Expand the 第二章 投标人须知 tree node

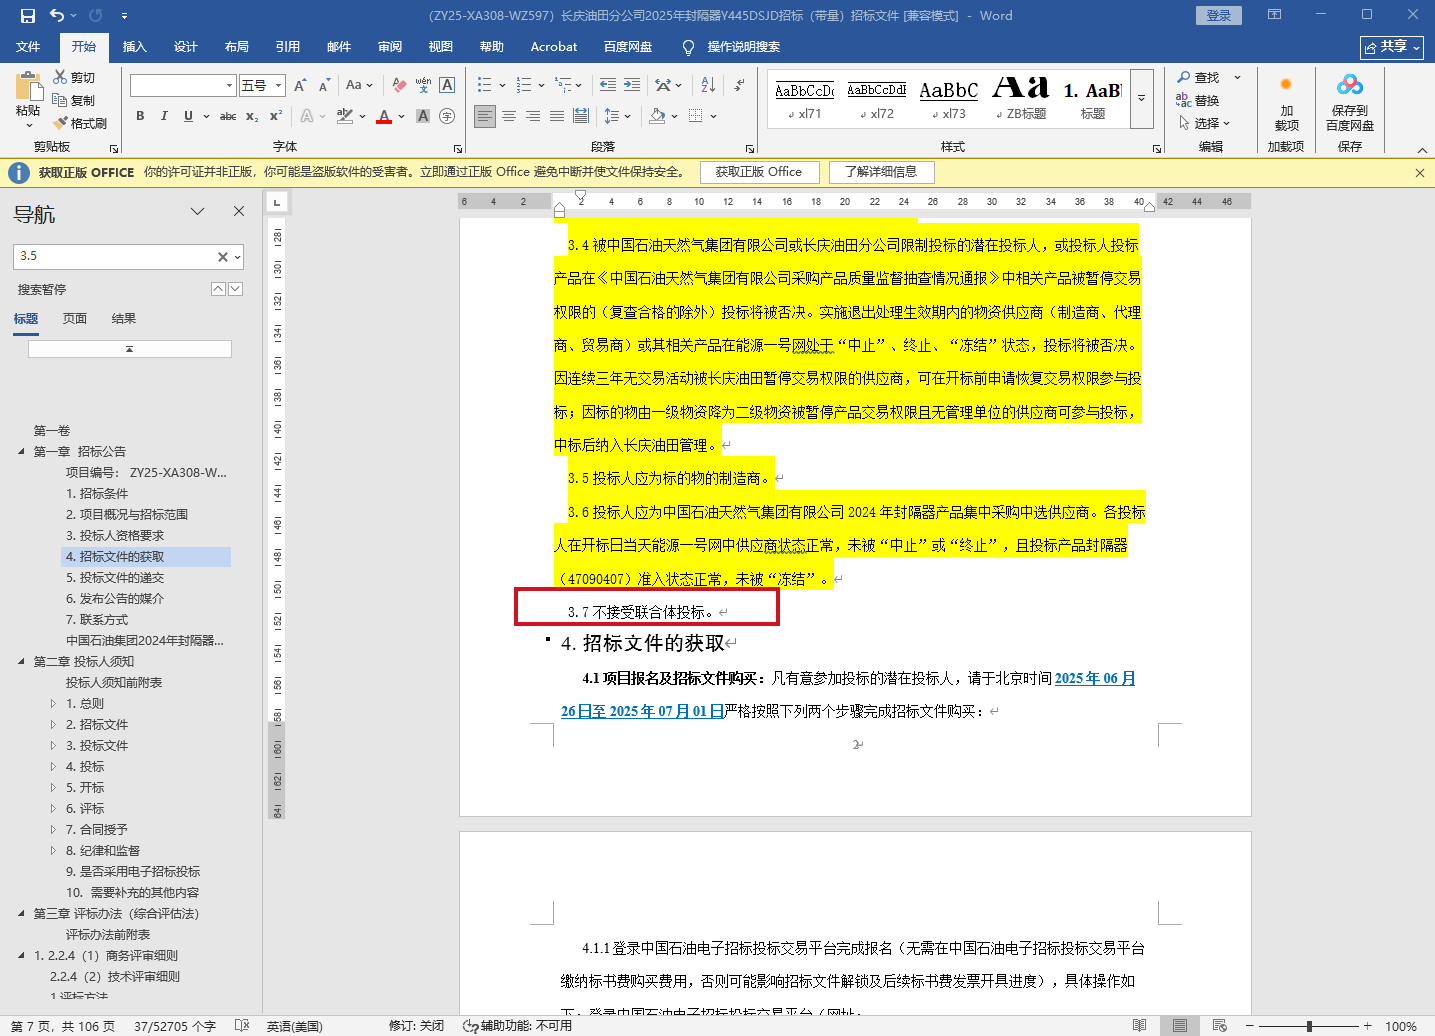tap(22, 661)
